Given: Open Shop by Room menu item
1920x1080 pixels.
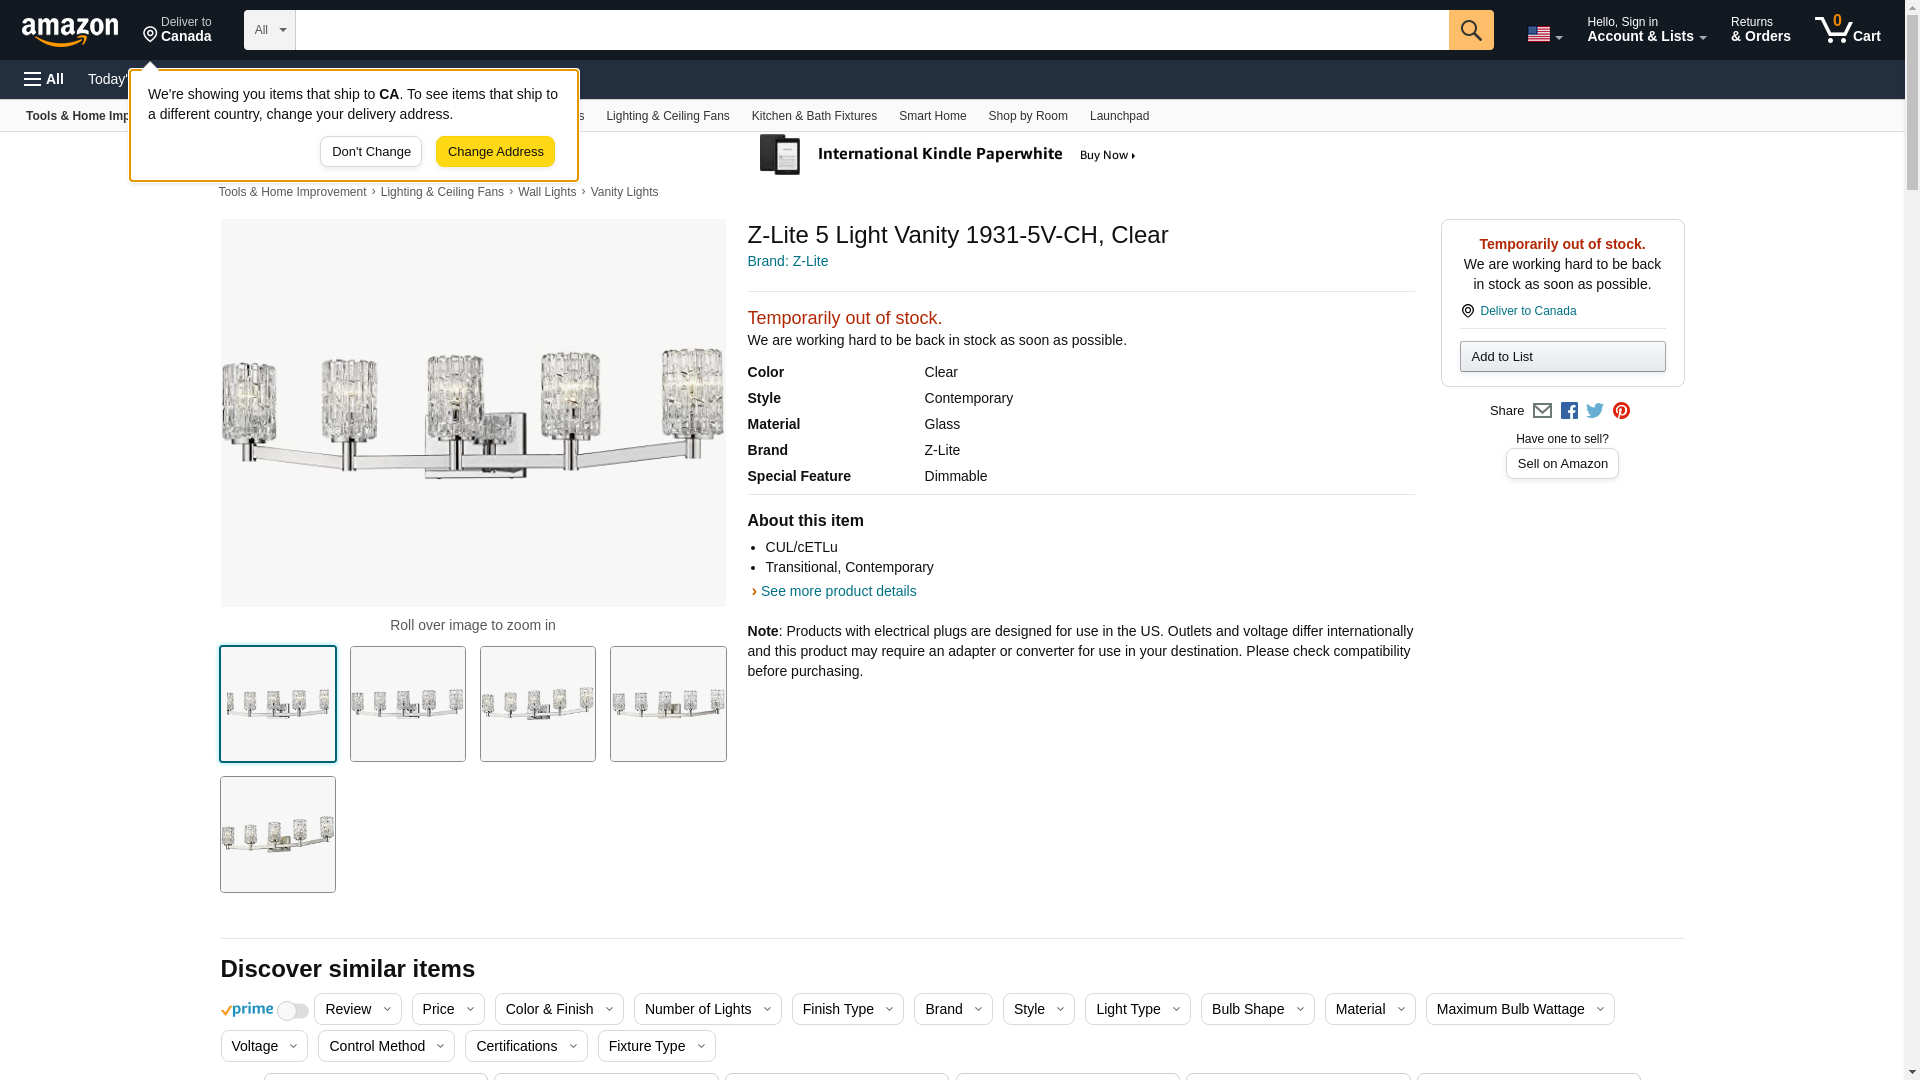Looking at the screenshot, I should point(1027,116).
